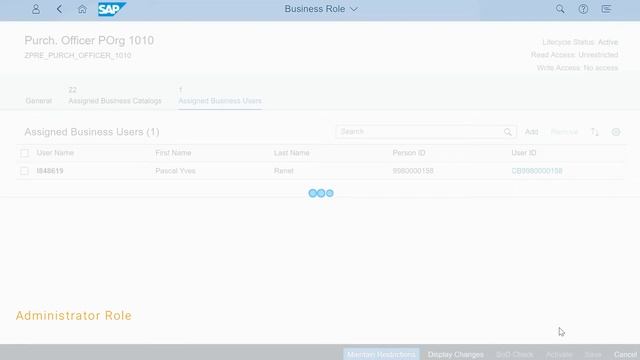
Task: Open the table settings gear icon
Action: [616, 132]
